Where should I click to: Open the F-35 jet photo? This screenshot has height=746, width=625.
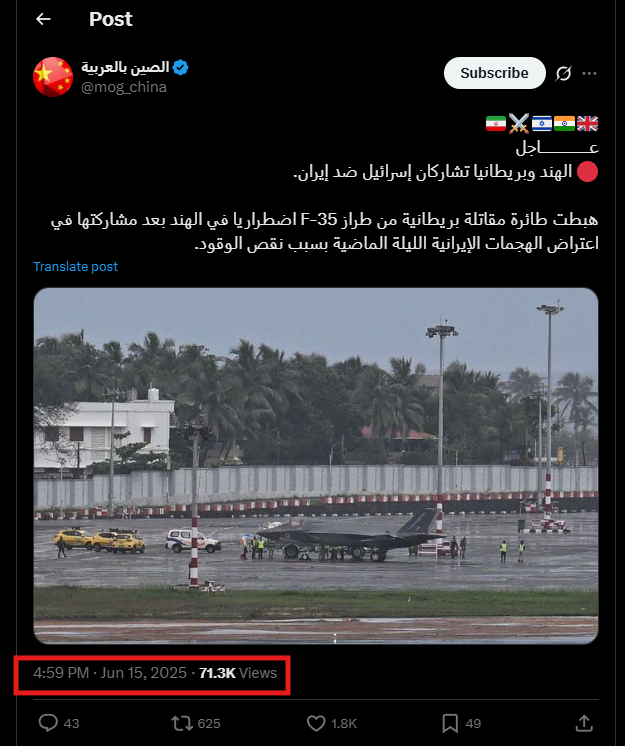[316, 466]
